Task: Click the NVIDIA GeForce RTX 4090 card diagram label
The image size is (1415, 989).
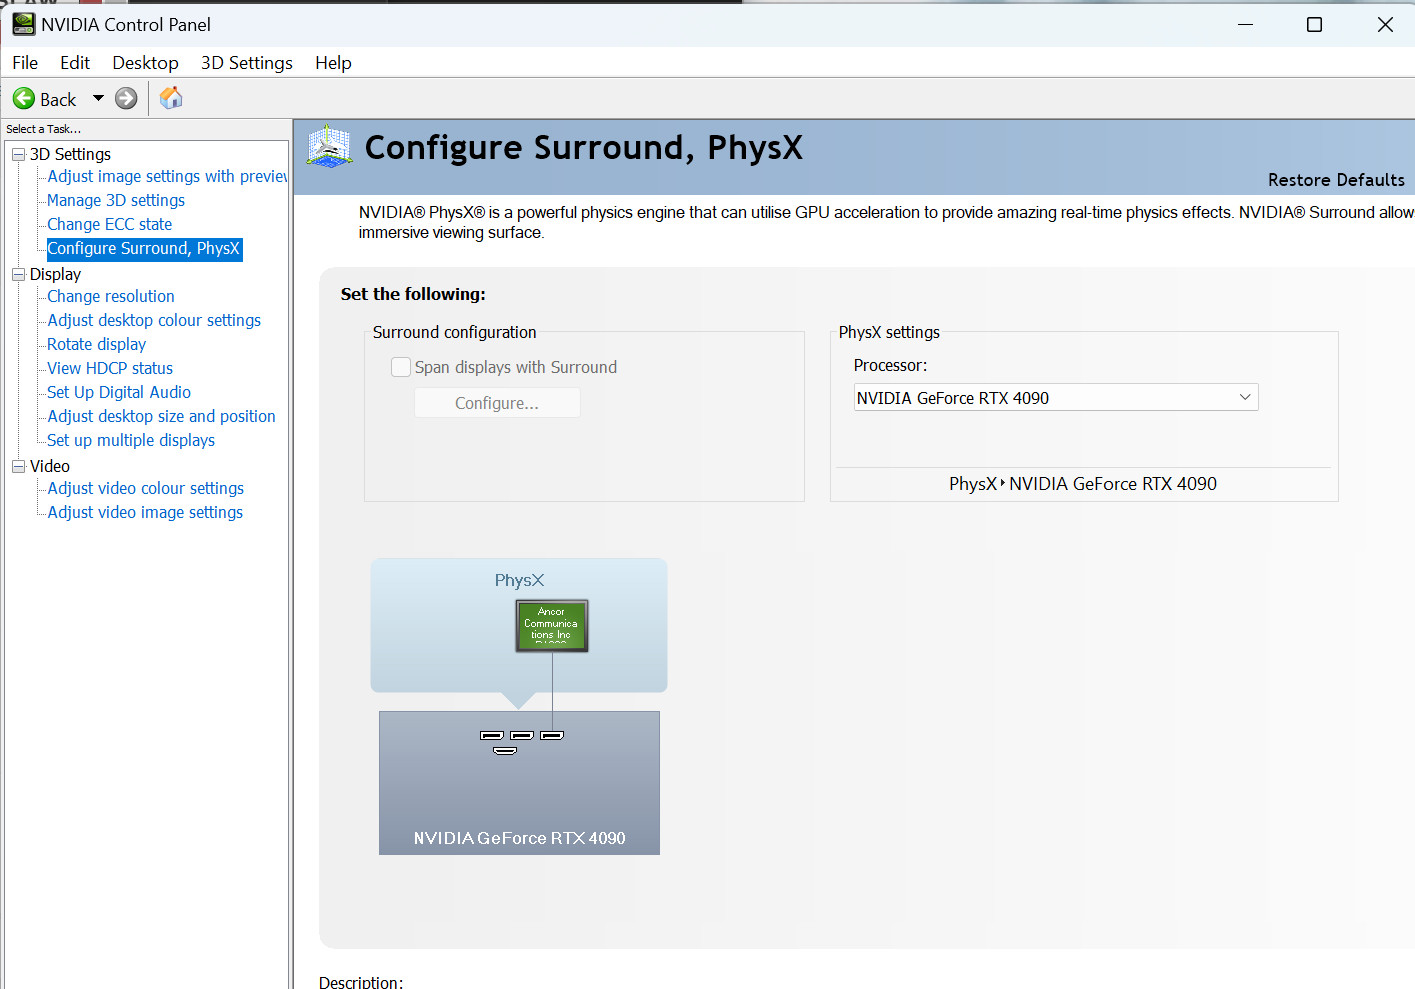Action: tap(520, 838)
